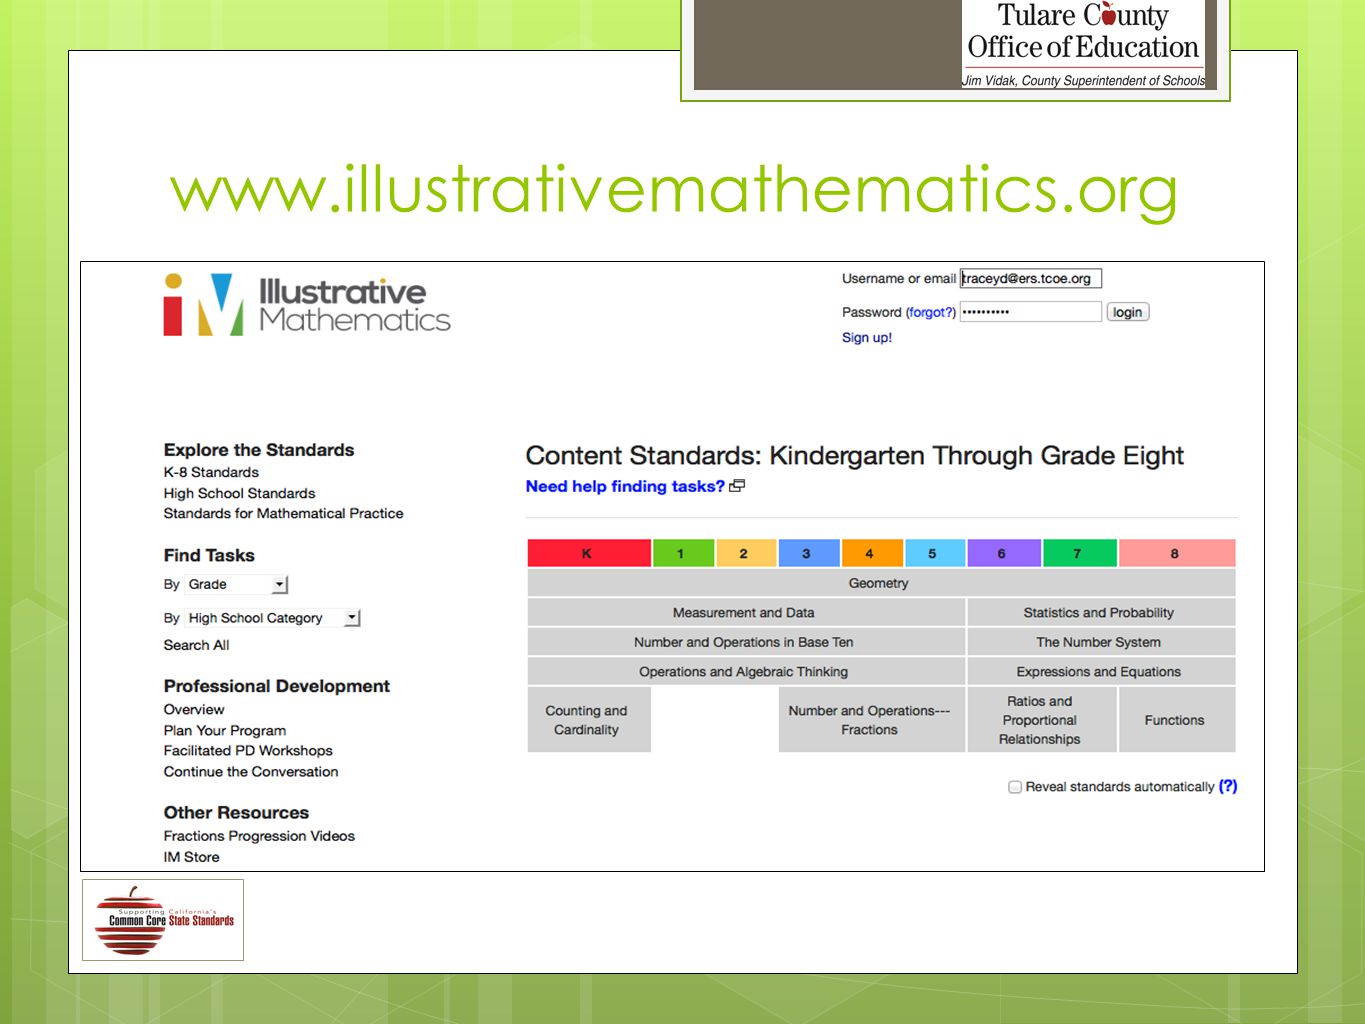Select the red Kindergarten K grade tab
This screenshot has height=1024, width=1365.
[x=589, y=553]
